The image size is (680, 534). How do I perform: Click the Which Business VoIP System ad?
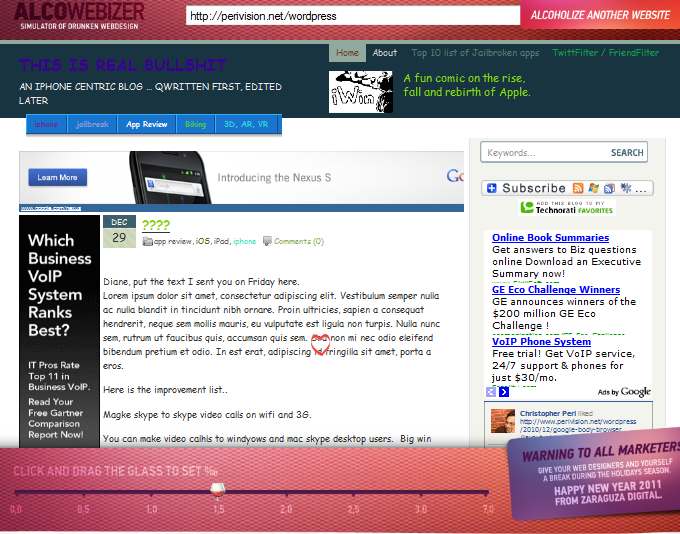point(59,331)
